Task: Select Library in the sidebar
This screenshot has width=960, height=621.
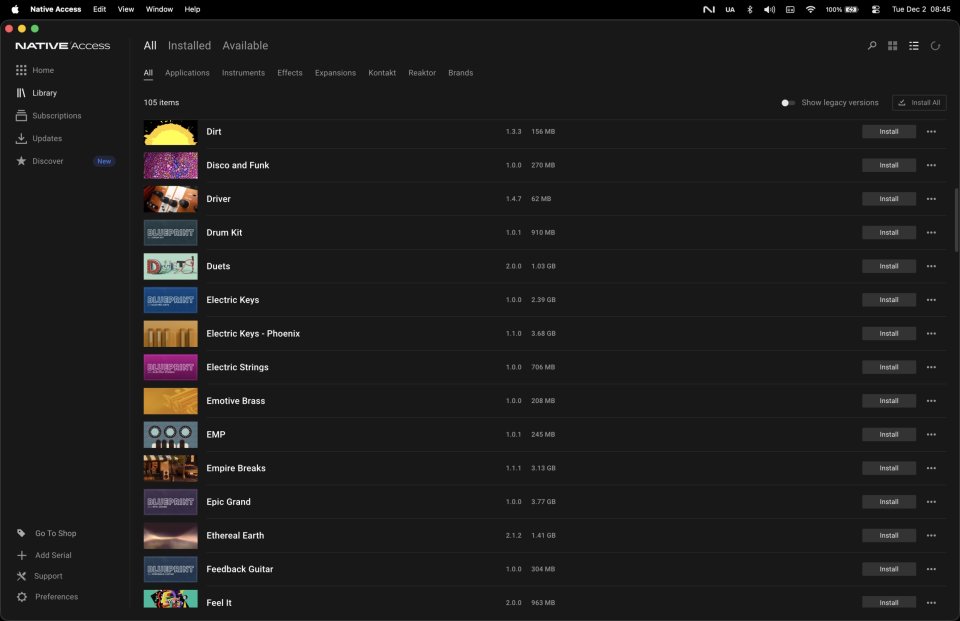Action: [46, 92]
